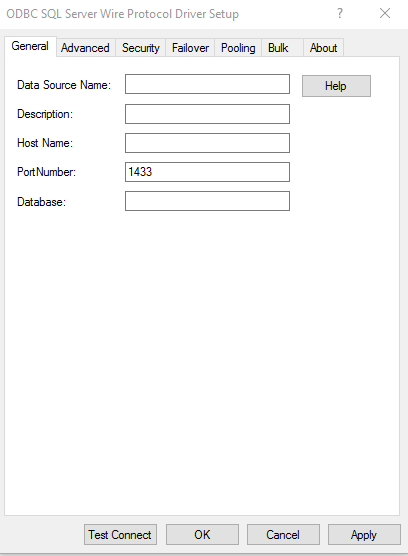Screen dimensions: 408x556
Task: Click the Test Connect button
Action: tap(120, 534)
